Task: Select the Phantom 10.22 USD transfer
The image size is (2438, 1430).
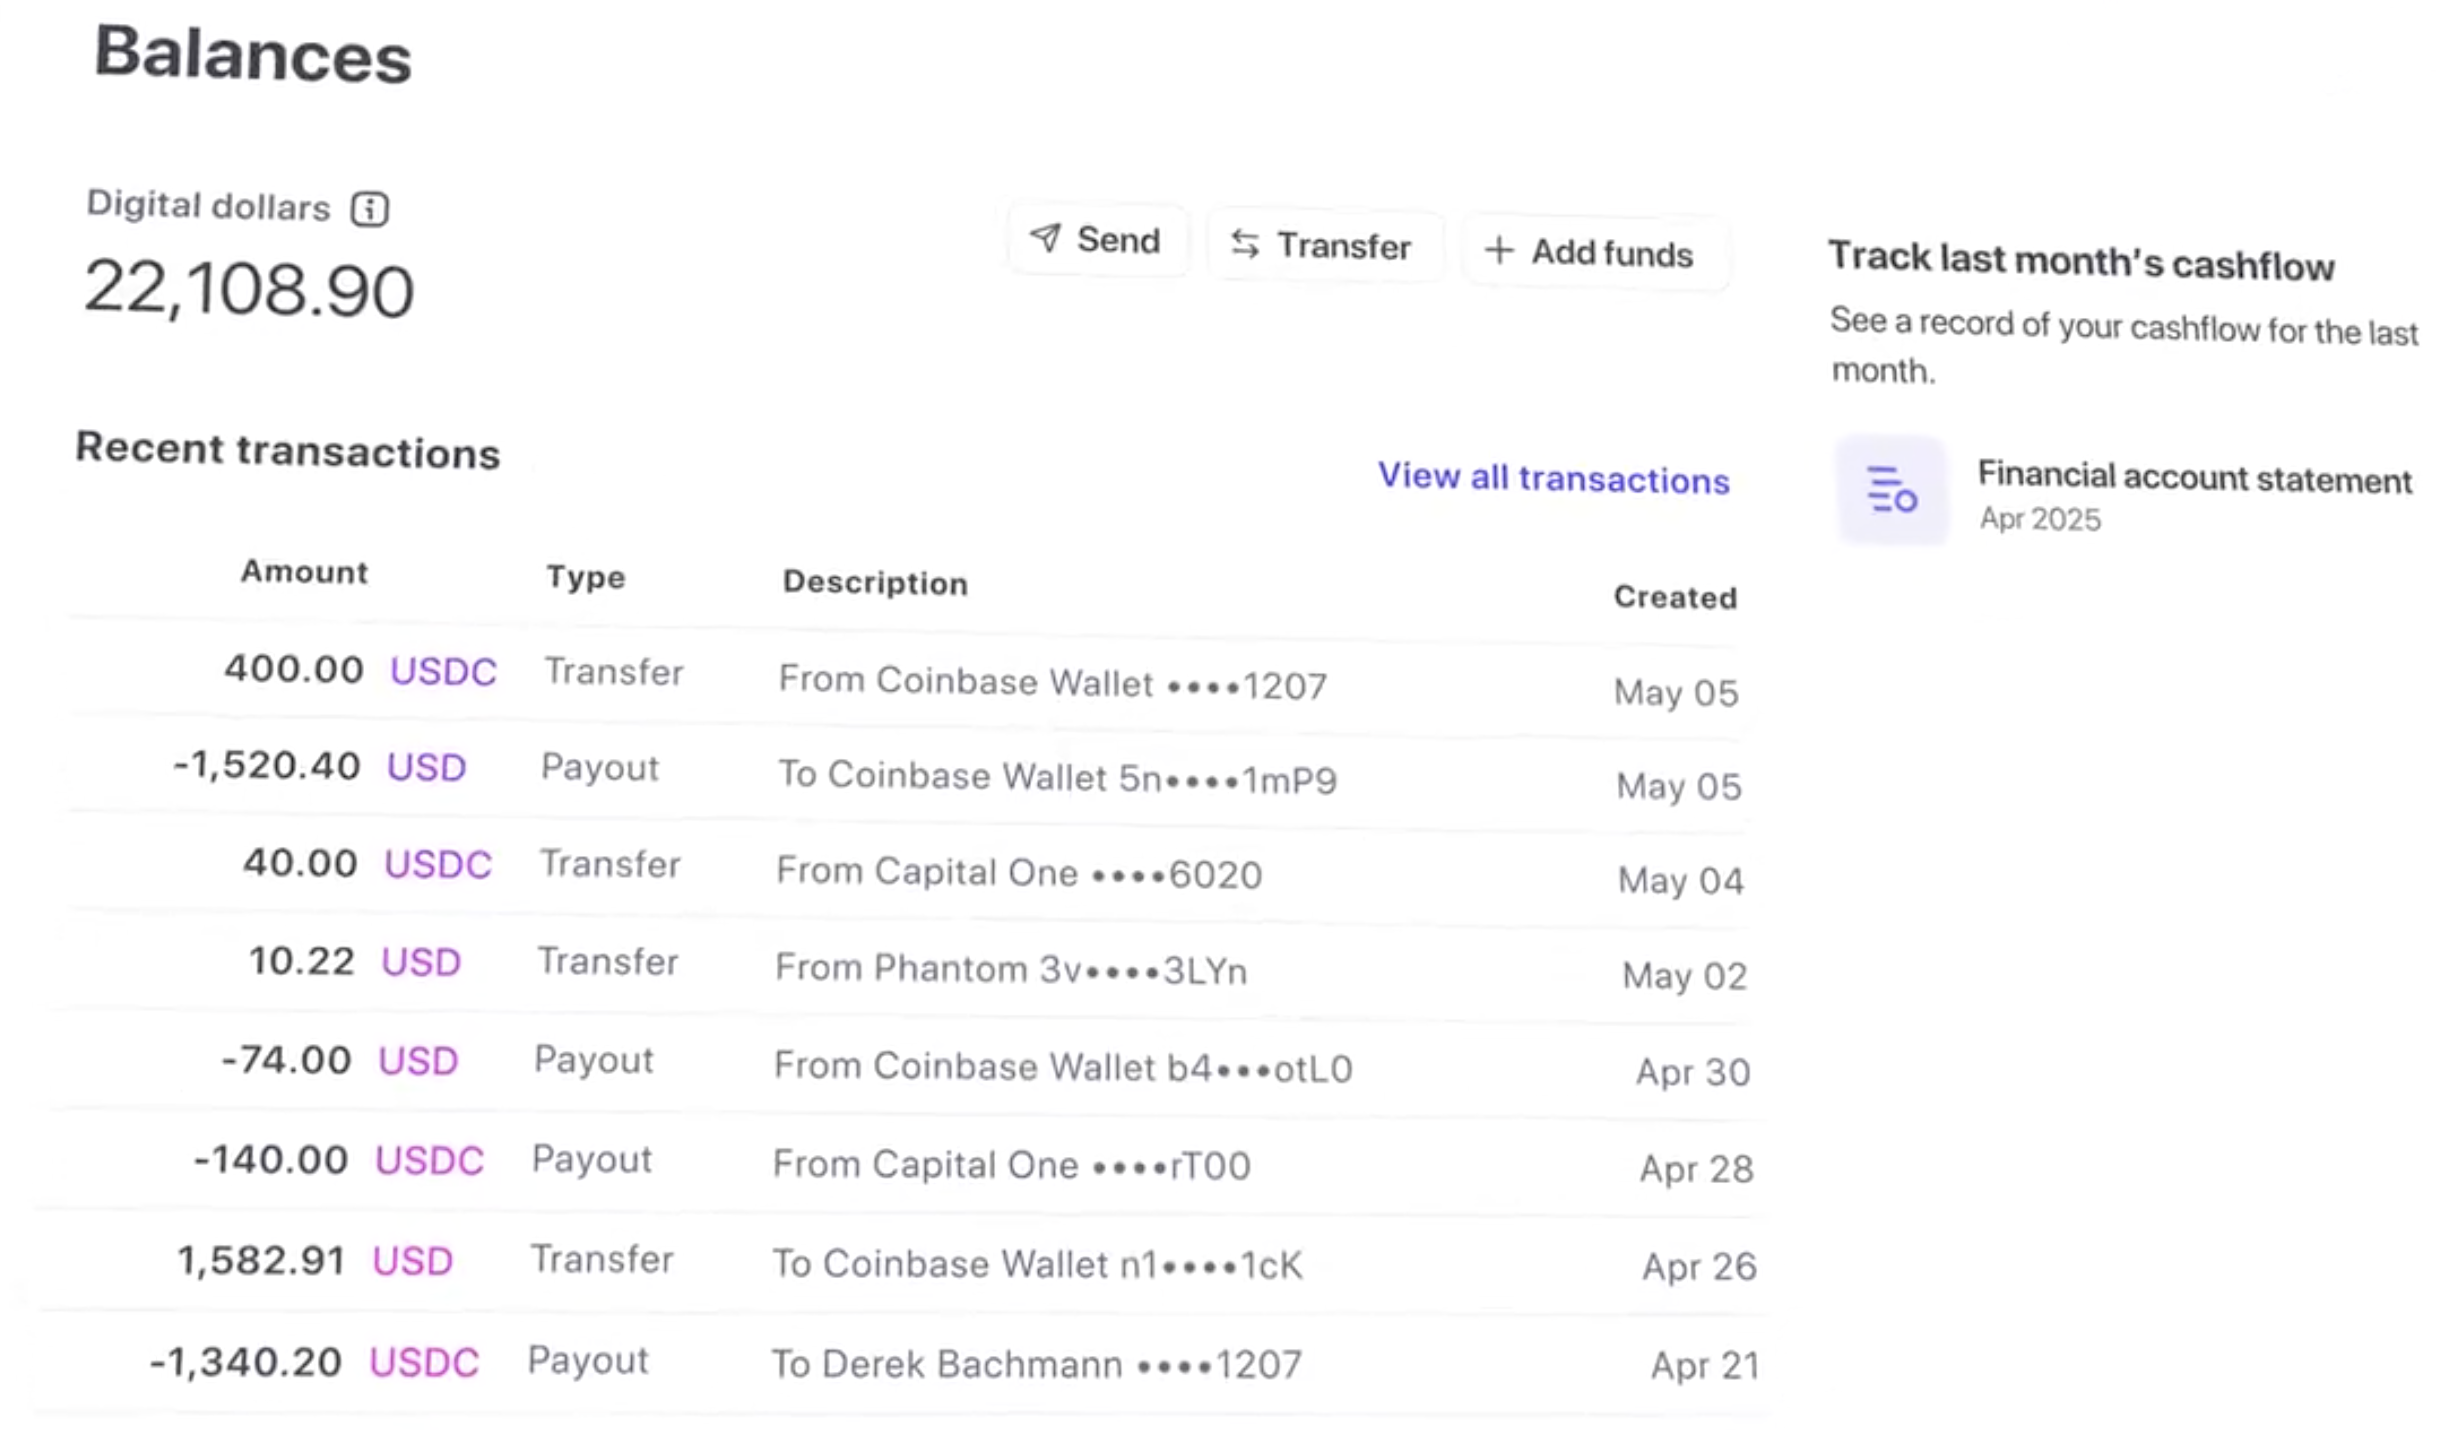Action: 1010,969
